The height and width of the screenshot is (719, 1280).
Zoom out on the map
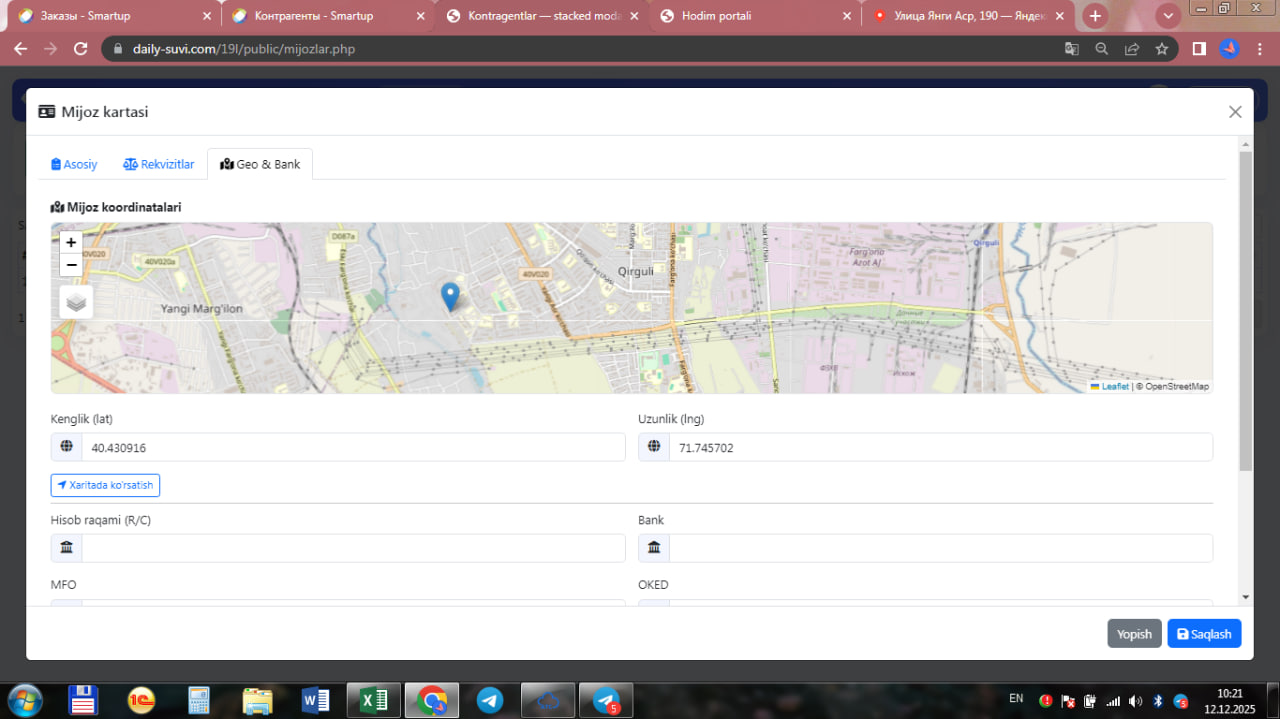point(71,265)
